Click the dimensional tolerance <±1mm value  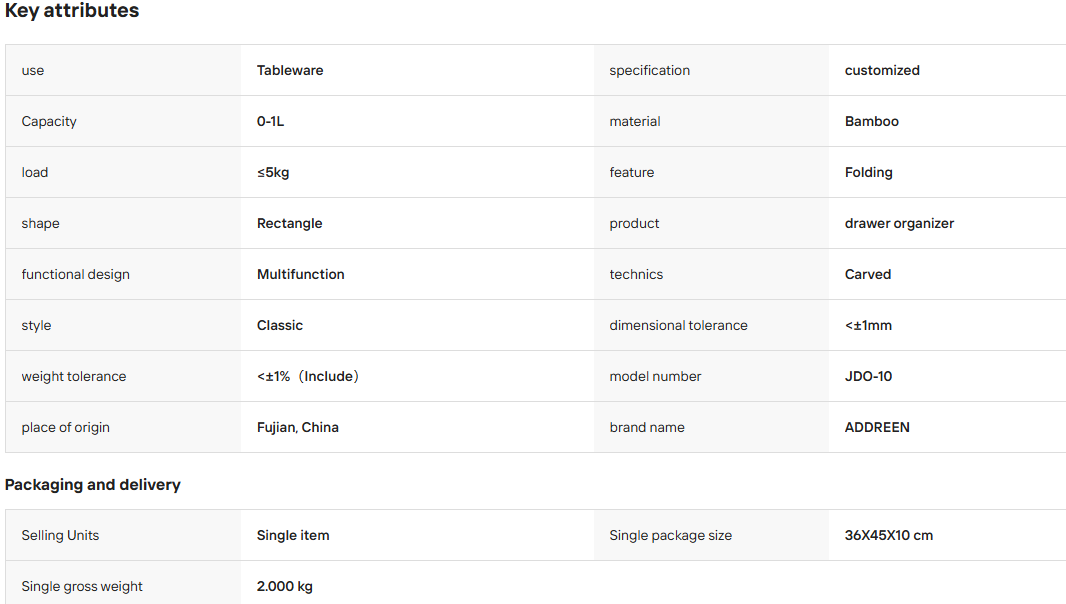click(x=868, y=325)
